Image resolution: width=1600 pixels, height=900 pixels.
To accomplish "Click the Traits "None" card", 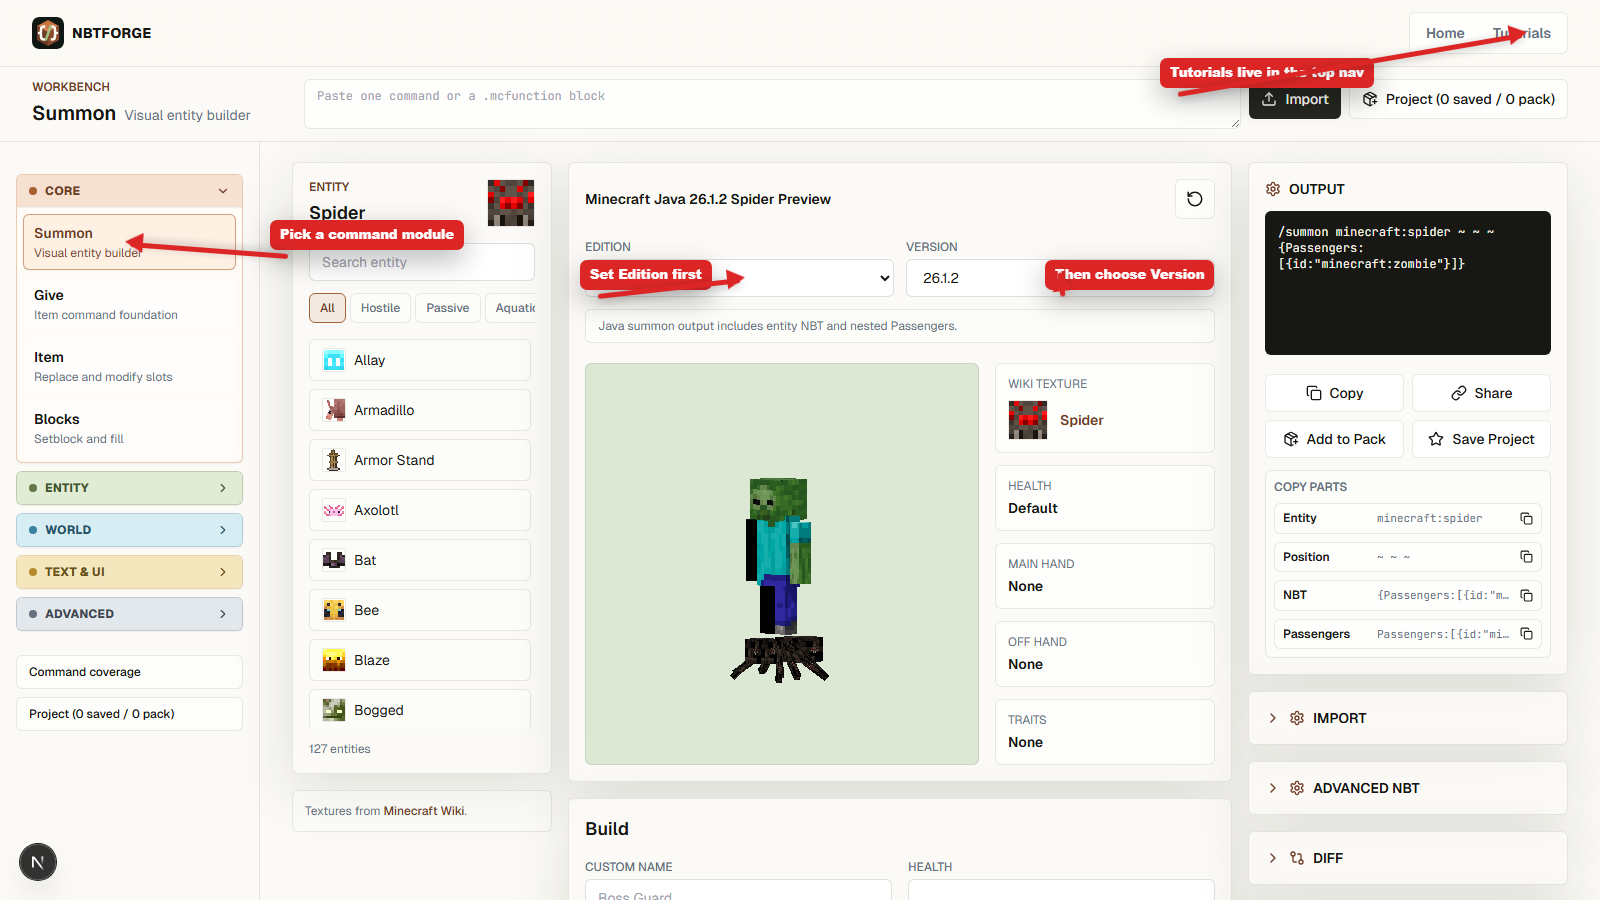I will pos(1105,732).
